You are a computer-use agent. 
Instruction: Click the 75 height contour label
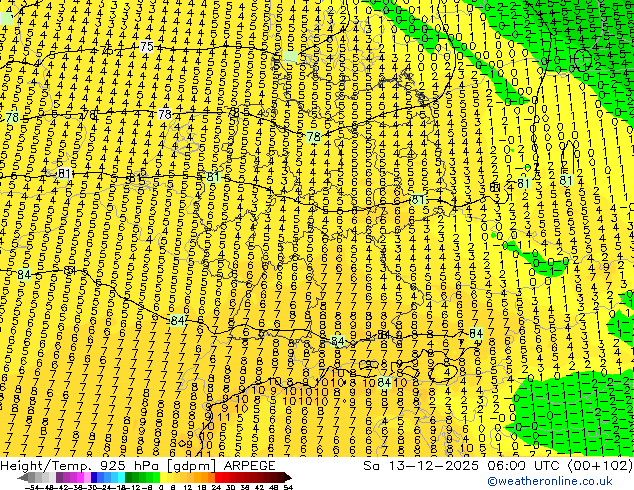click(x=147, y=47)
